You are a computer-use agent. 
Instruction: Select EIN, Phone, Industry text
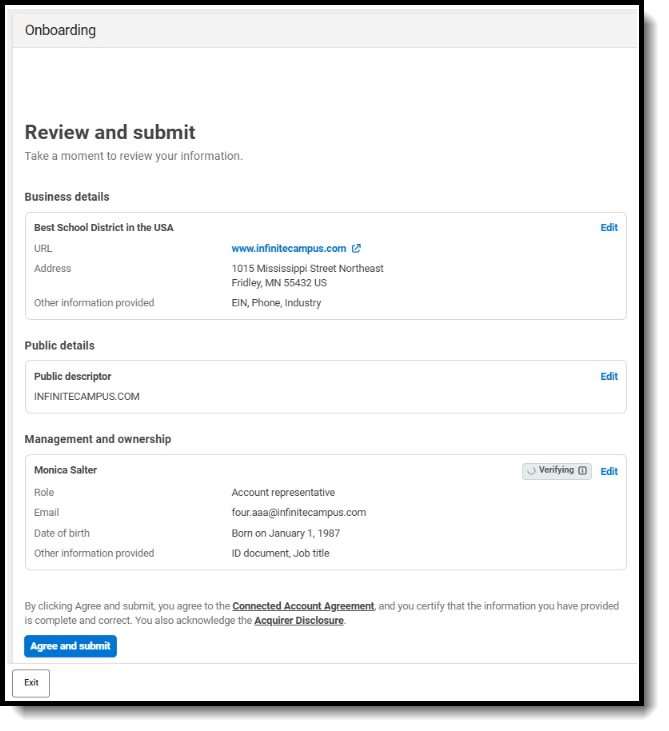tap(276, 303)
